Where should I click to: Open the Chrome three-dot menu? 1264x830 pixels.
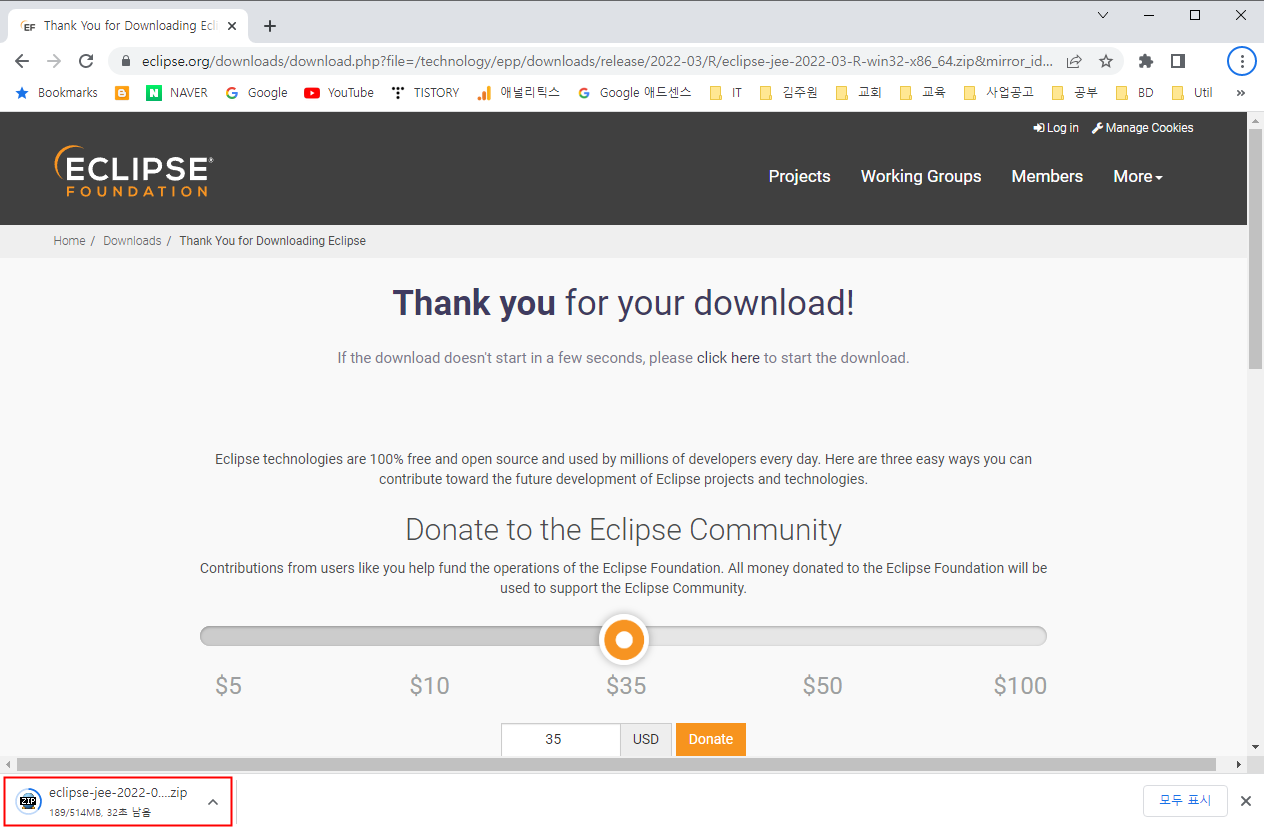pyautogui.click(x=1241, y=61)
